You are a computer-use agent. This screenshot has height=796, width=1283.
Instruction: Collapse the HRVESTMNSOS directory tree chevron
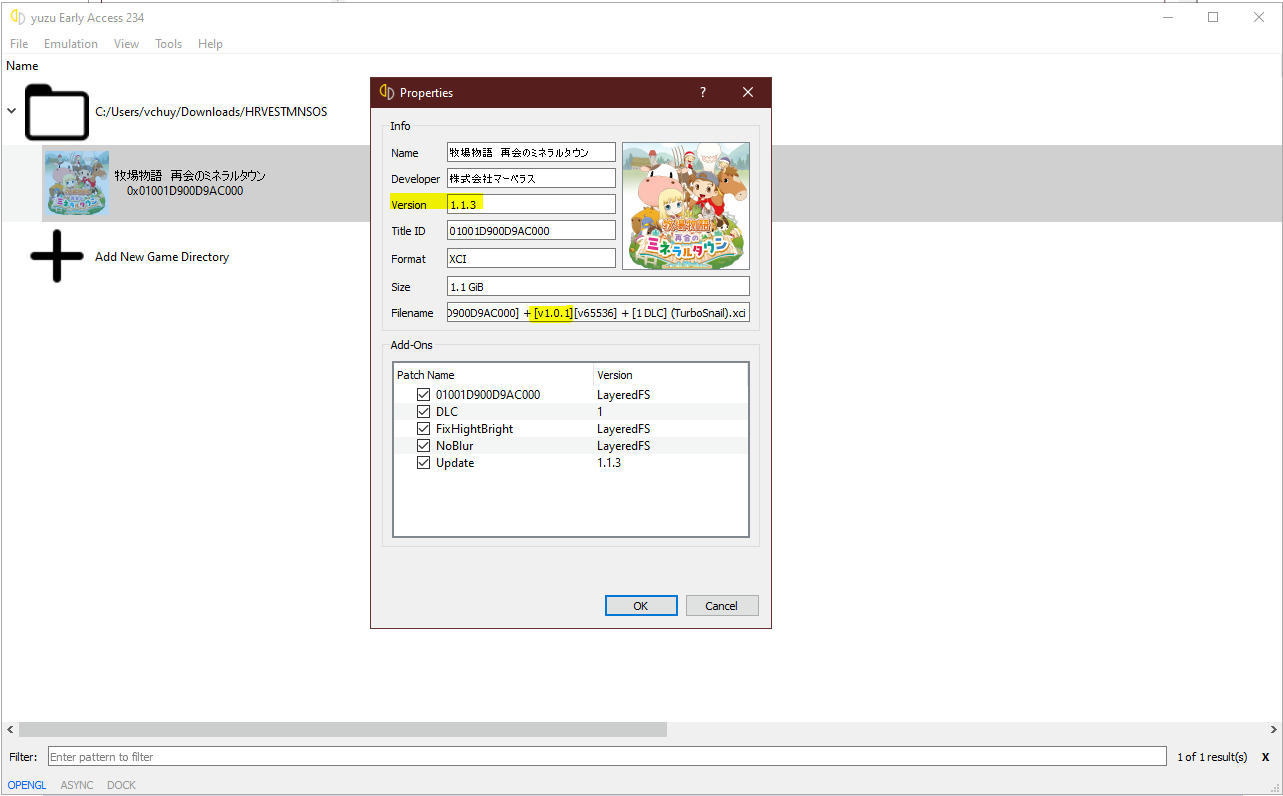[x=12, y=111]
